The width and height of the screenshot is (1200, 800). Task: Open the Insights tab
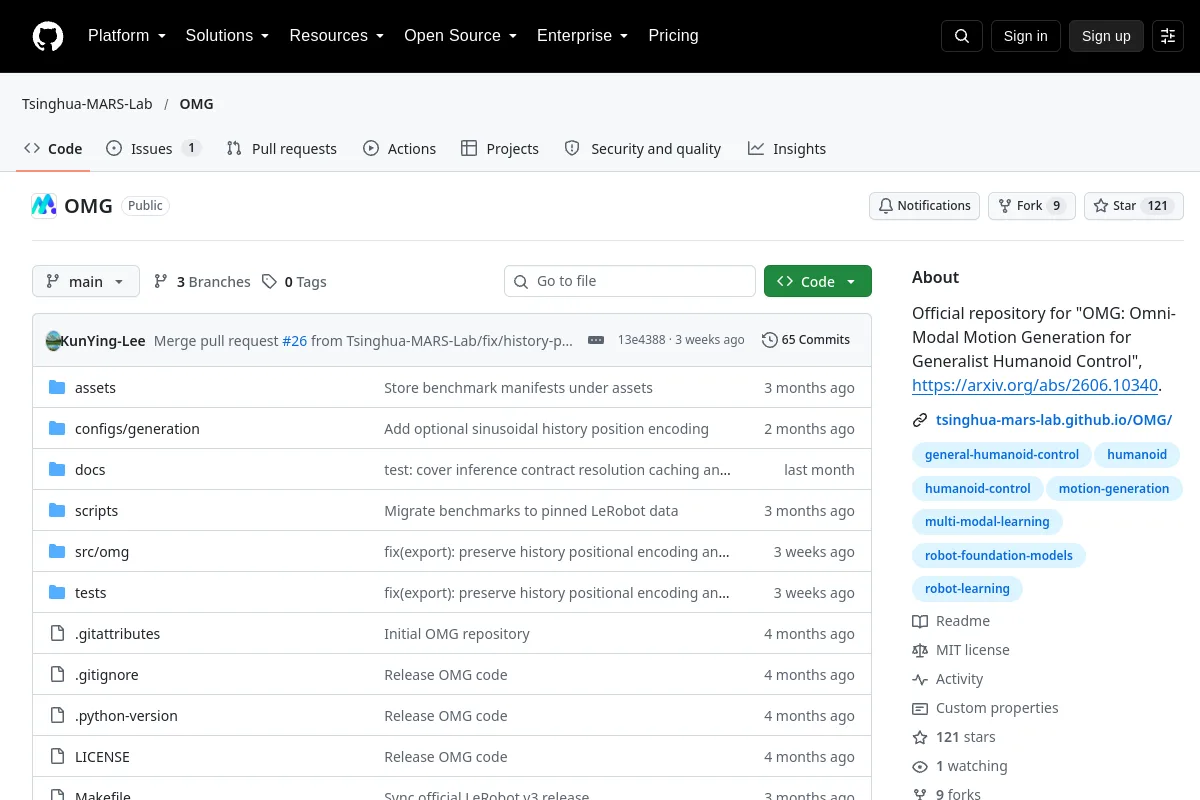click(787, 149)
